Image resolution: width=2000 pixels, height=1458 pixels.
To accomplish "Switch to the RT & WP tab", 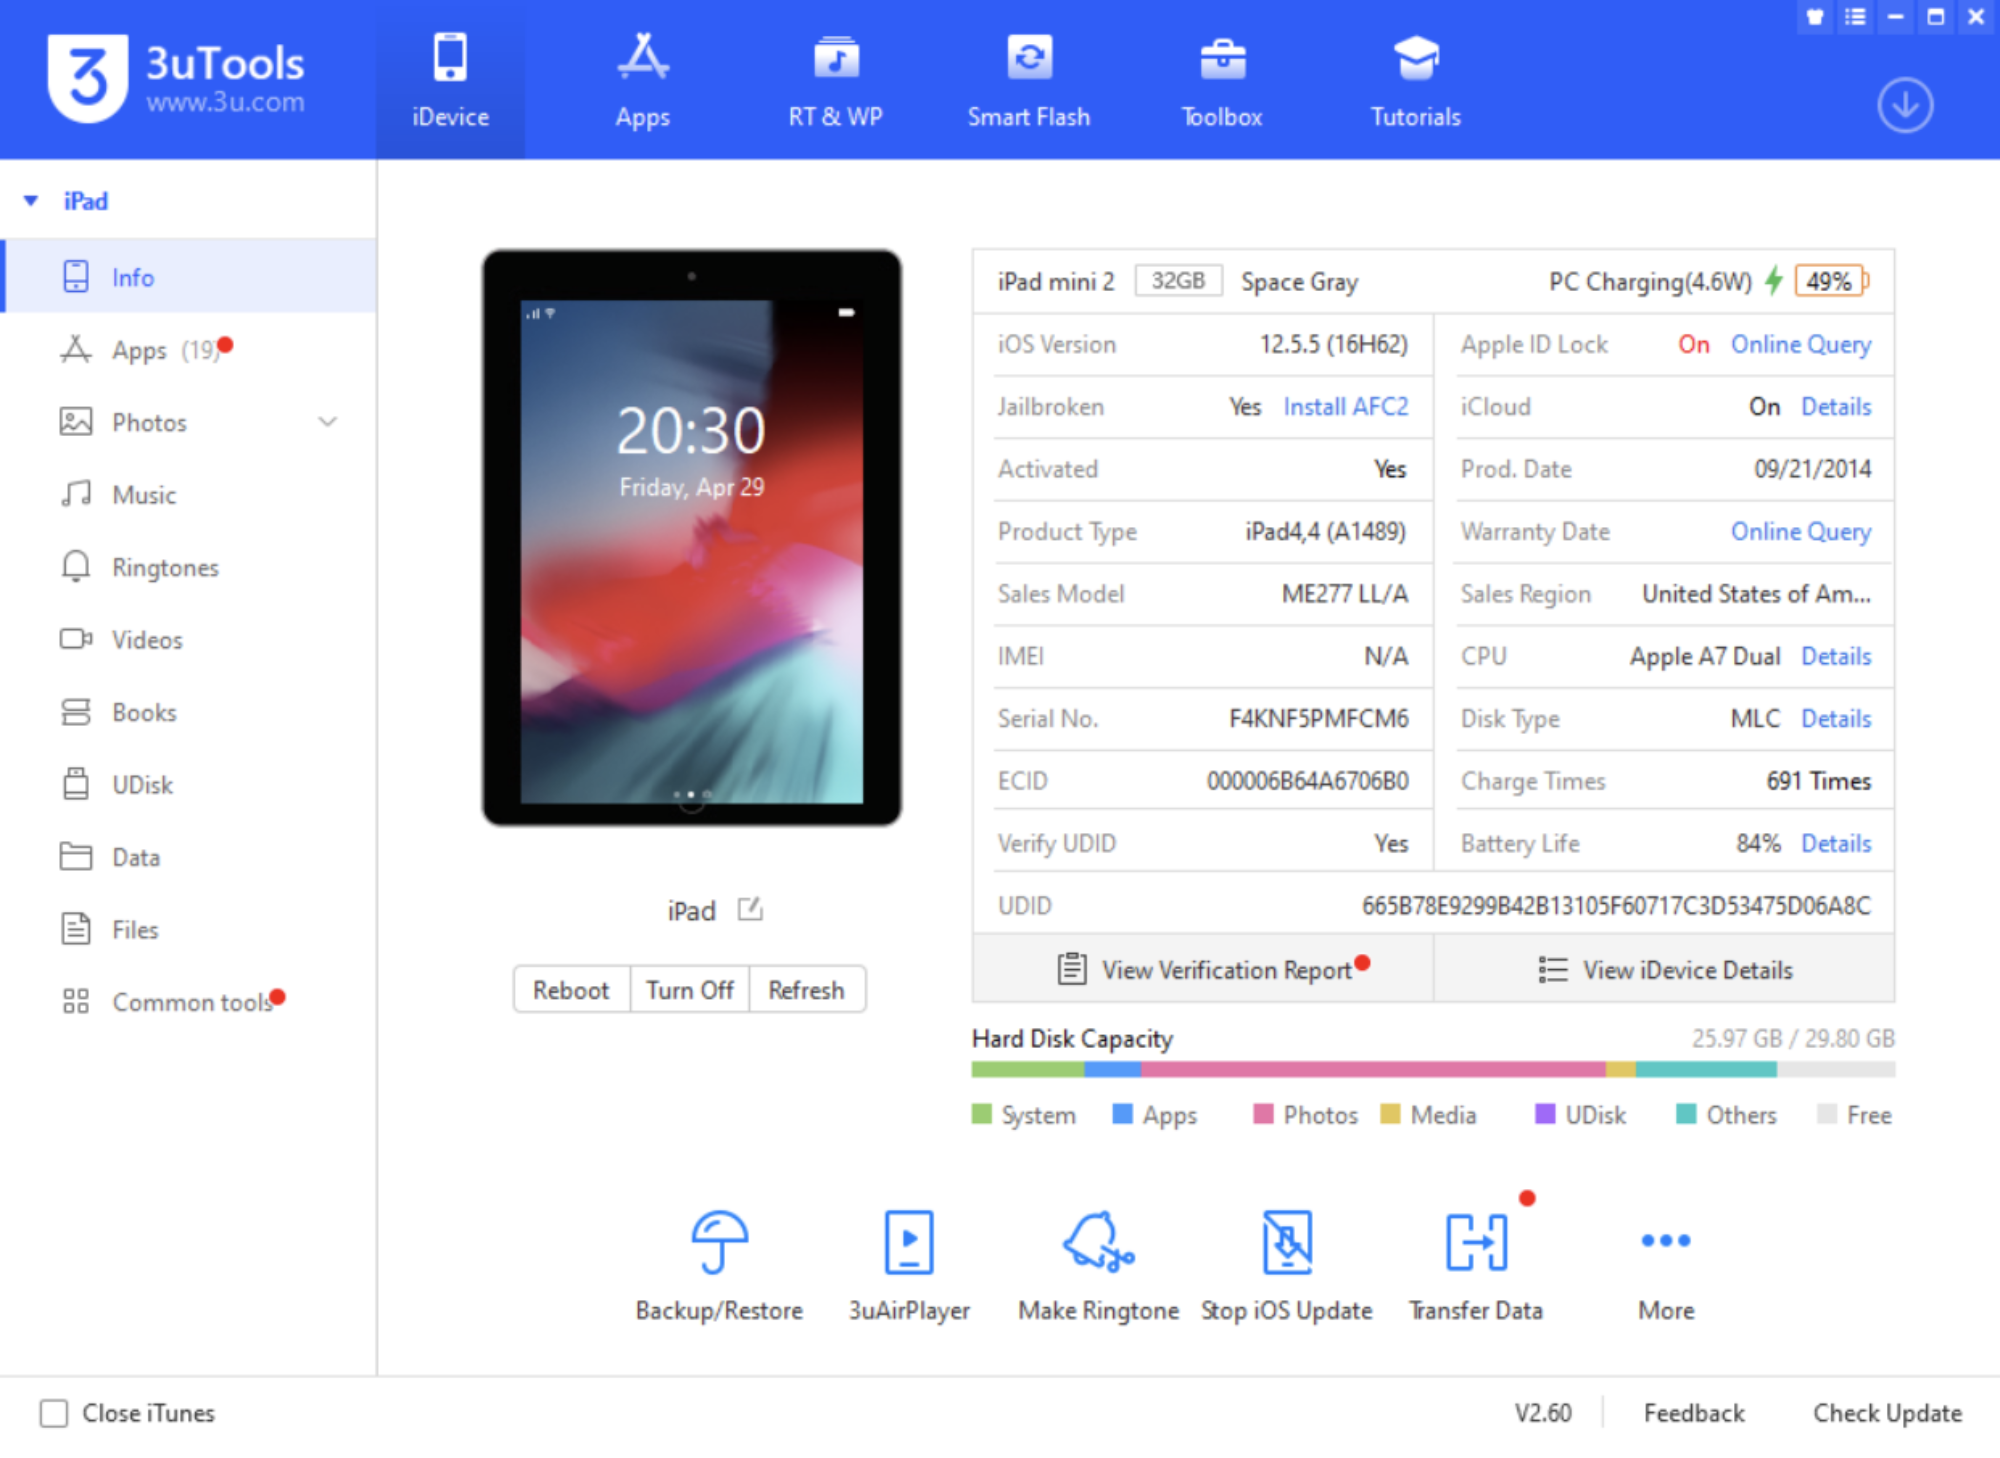I will click(836, 80).
